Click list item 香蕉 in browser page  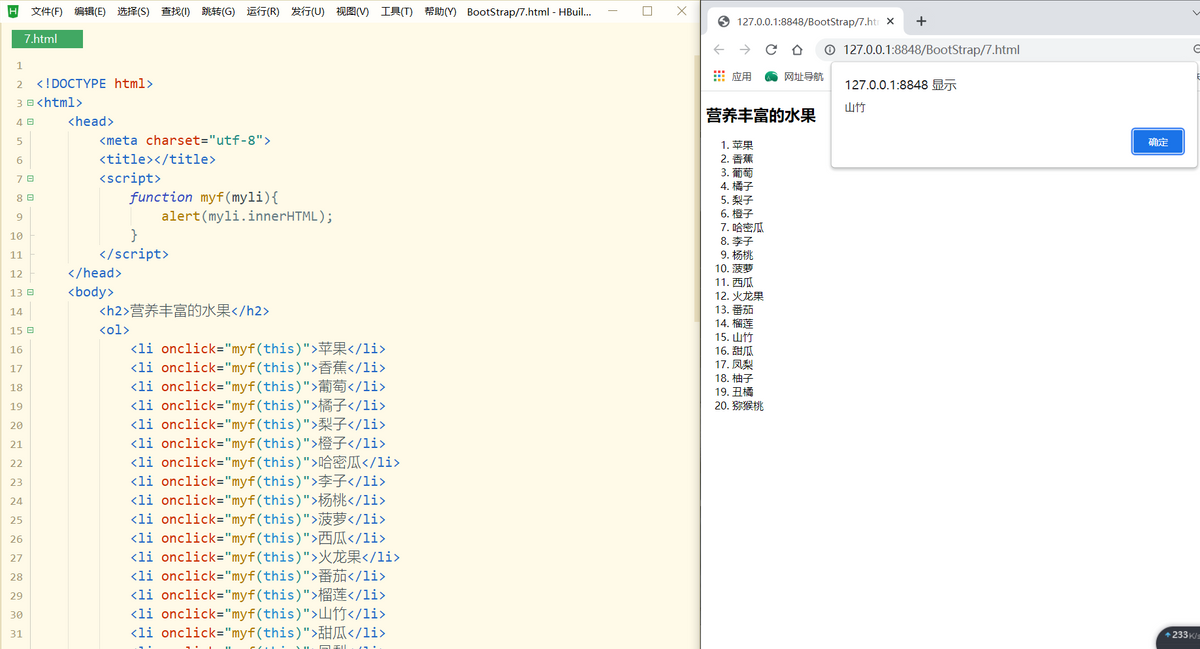tap(742, 159)
